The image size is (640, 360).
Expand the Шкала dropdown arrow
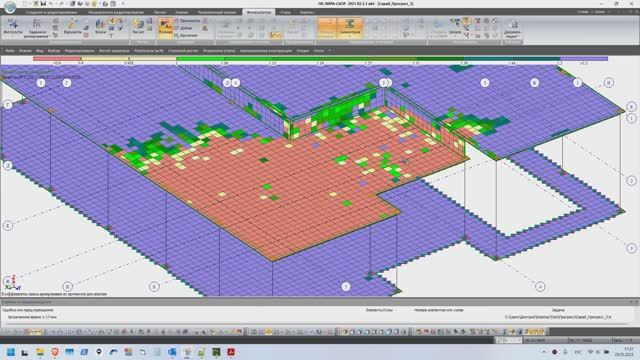coord(455,36)
